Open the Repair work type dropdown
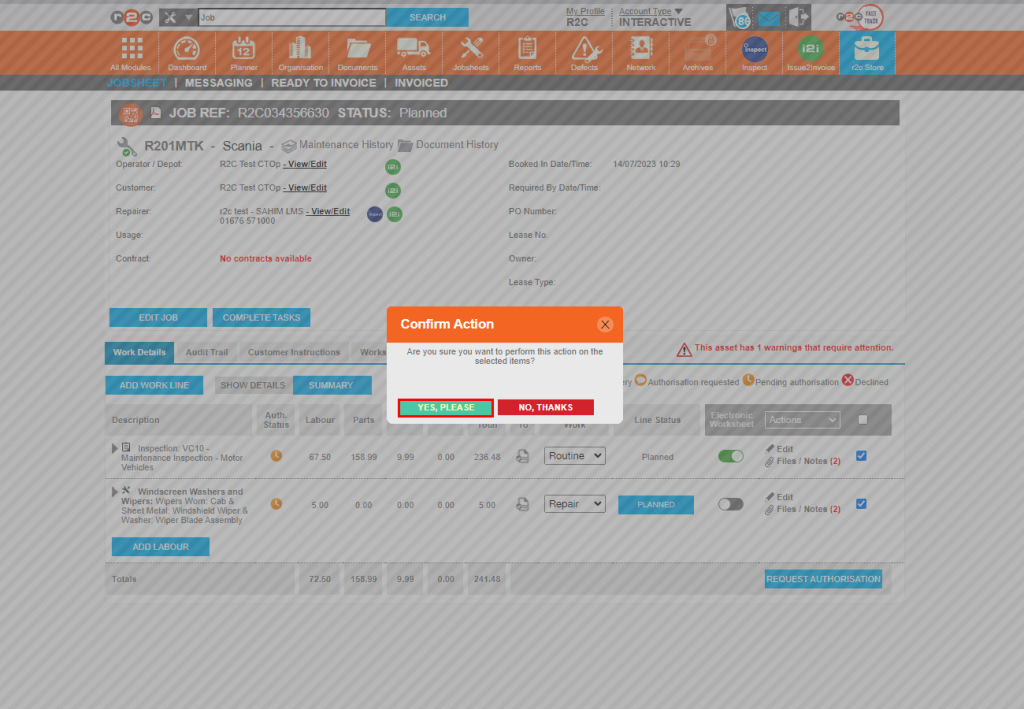 [574, 505]
